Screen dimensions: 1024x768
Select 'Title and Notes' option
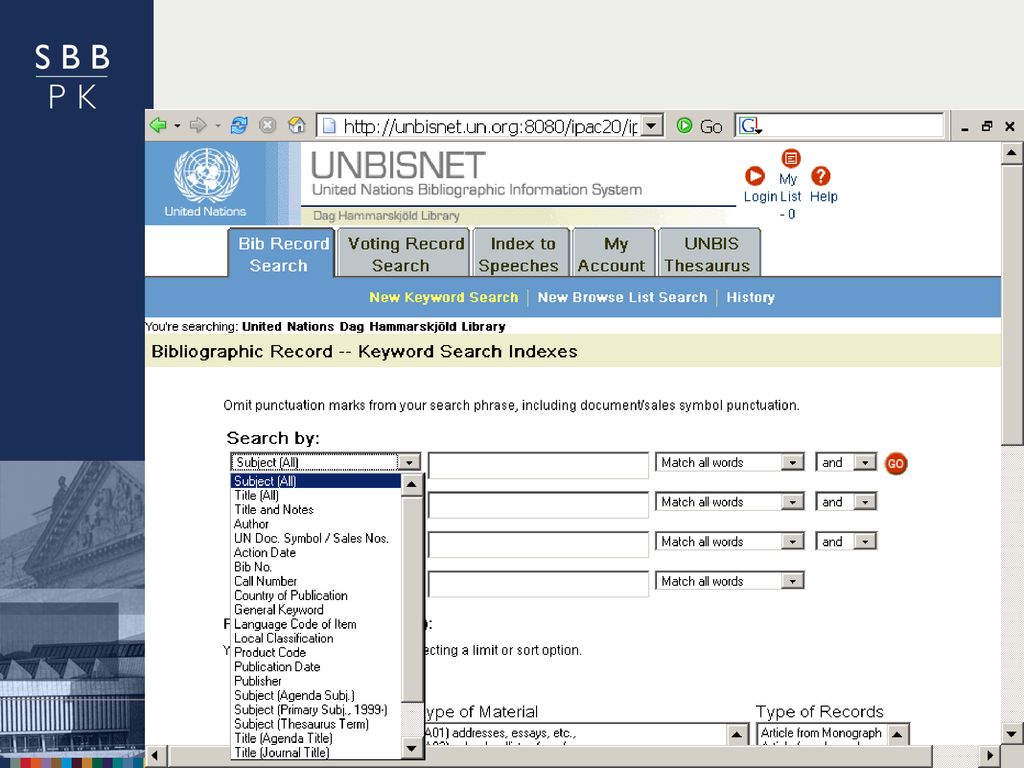tap(316, 510)
